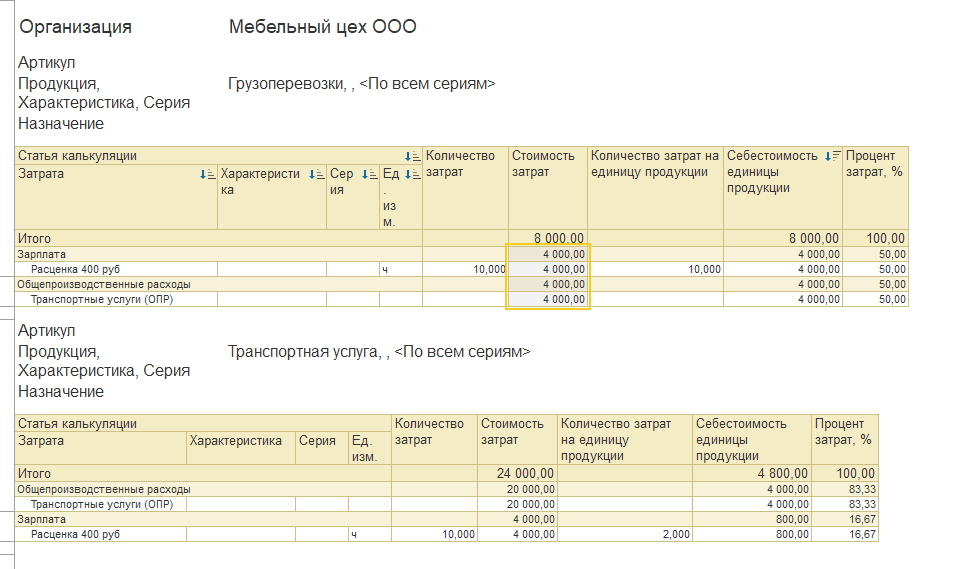Viewport: 971px width, 569px height.
Task: Click 'Расценка 400 руб' row in Грузоперевозки table
Action: [76, 269]
